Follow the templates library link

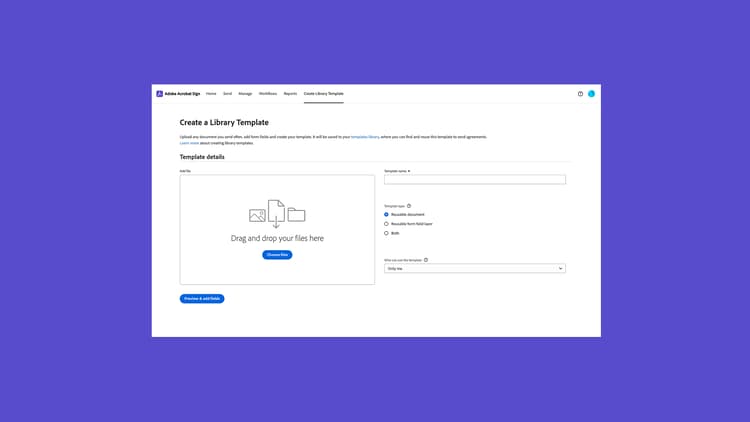coord(365,137)
